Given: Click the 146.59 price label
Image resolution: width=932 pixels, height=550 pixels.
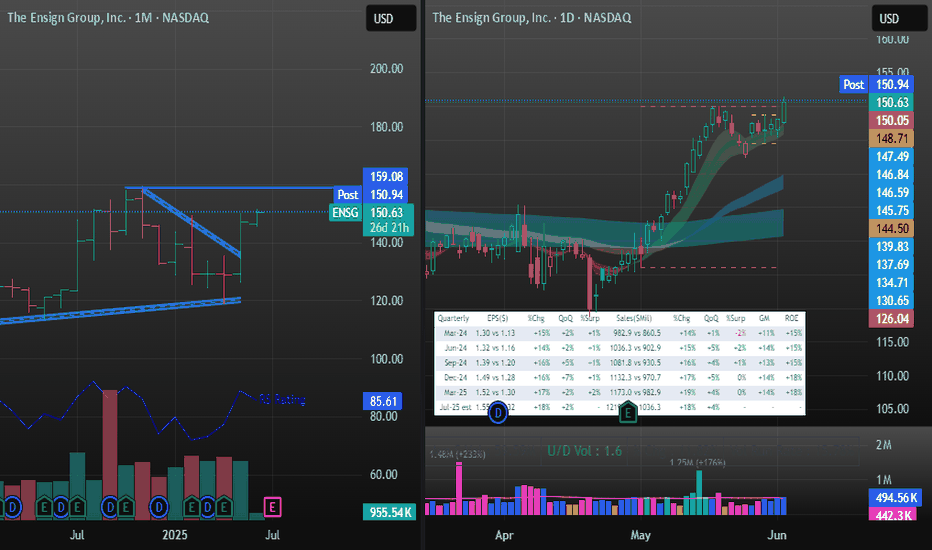Looking at the screenshot, I should pyautogui.click(x=892, y=193).
